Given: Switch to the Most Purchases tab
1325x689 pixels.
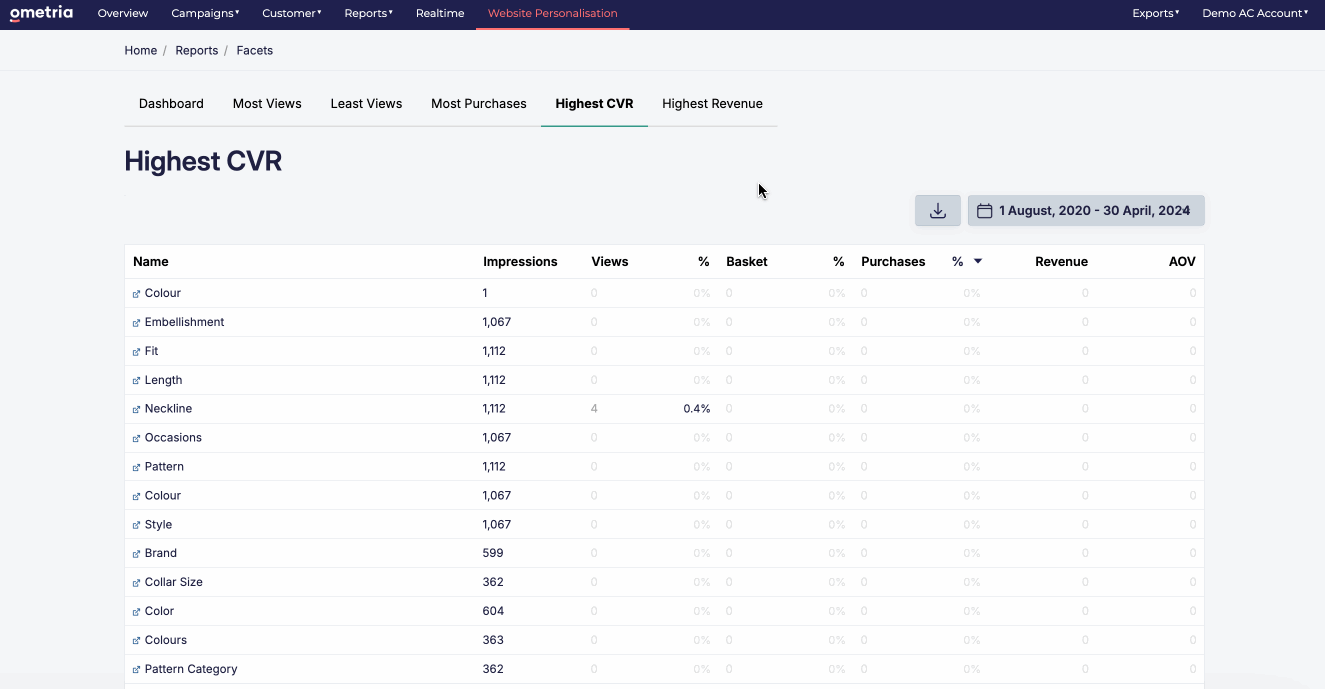Looking at the screenshot, I should [x=478, y=104].
